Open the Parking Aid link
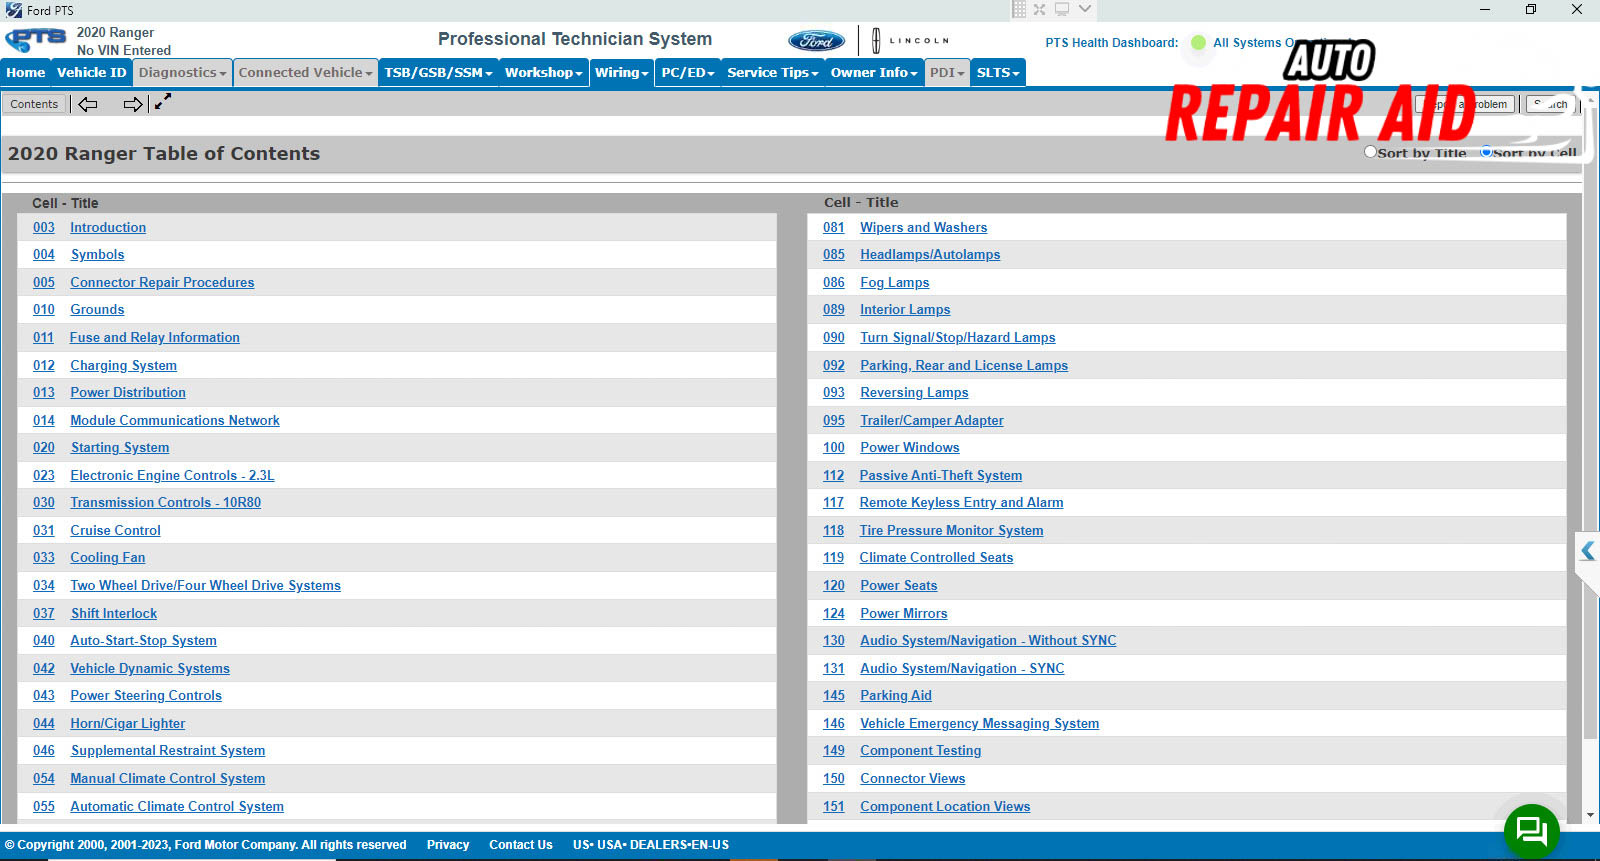The width and height of the screenshot is (1600, 861). (x=896, y=696)
